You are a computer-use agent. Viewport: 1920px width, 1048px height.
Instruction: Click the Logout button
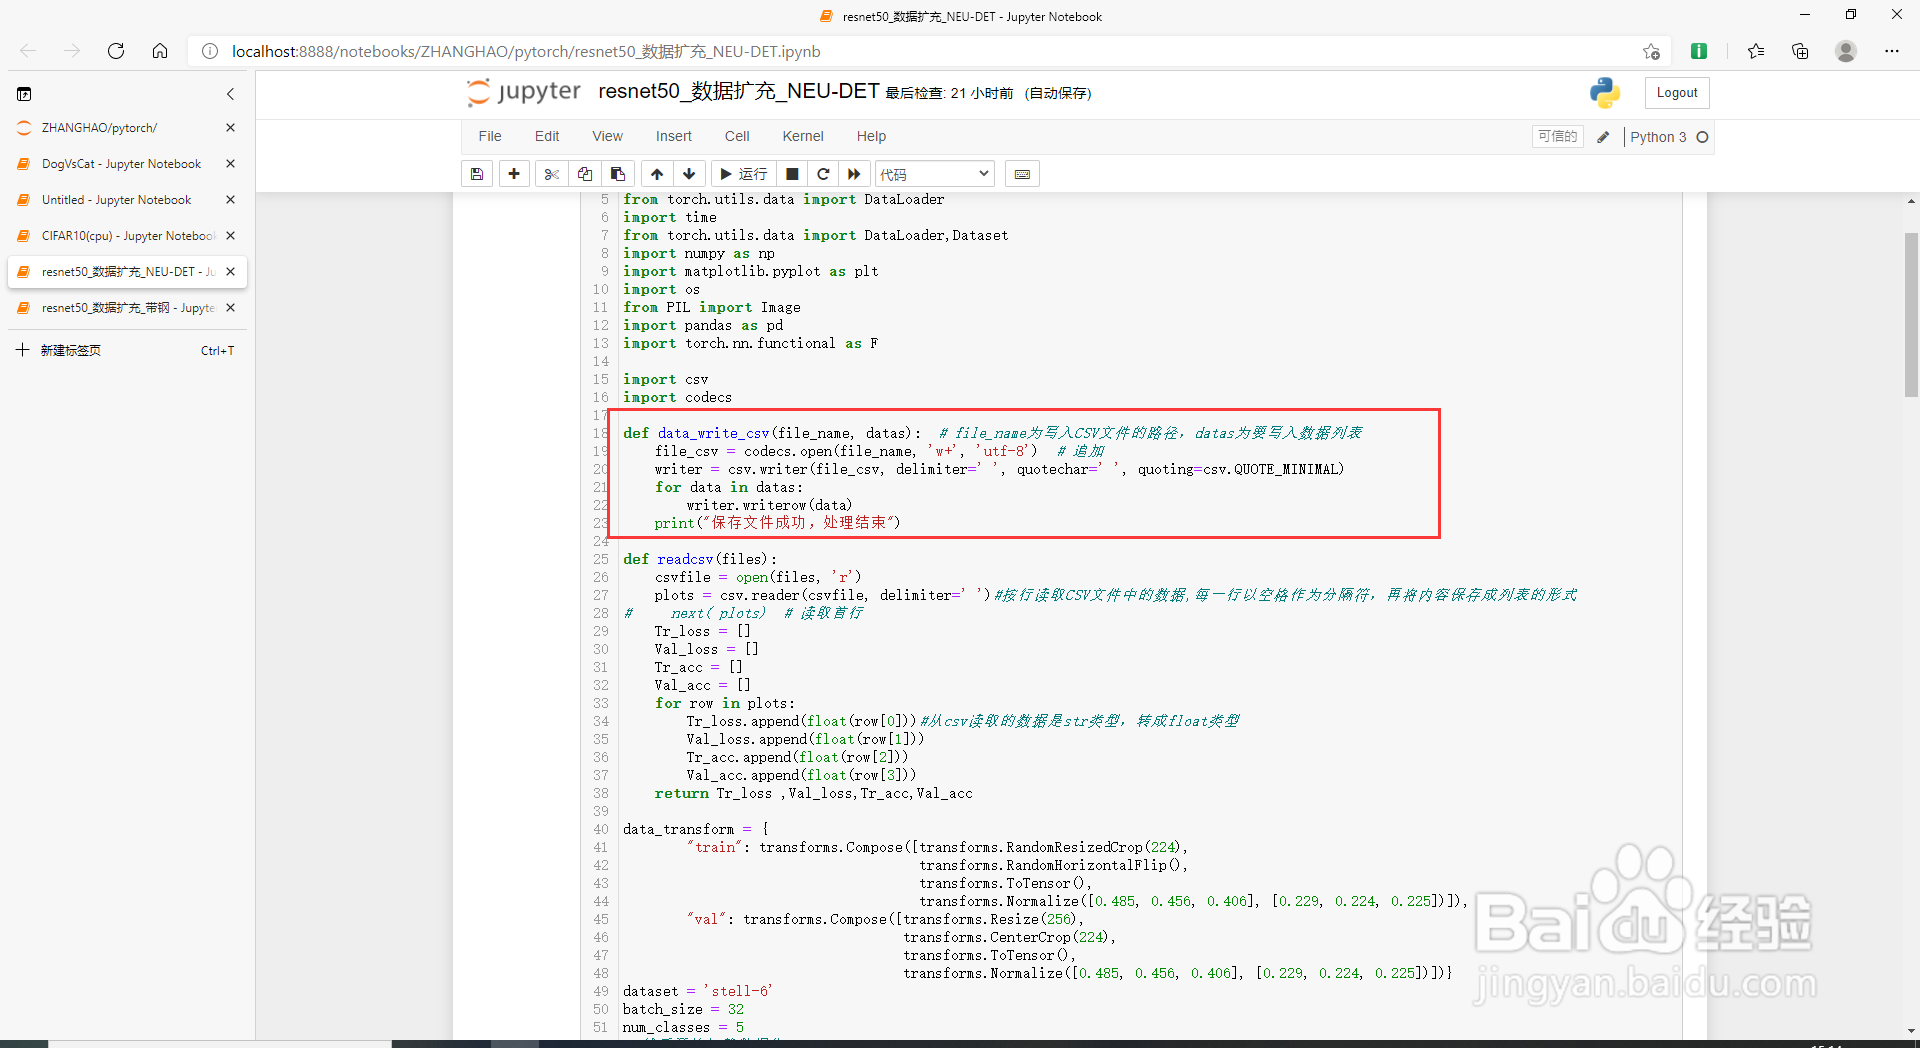tap(1677, 93)
